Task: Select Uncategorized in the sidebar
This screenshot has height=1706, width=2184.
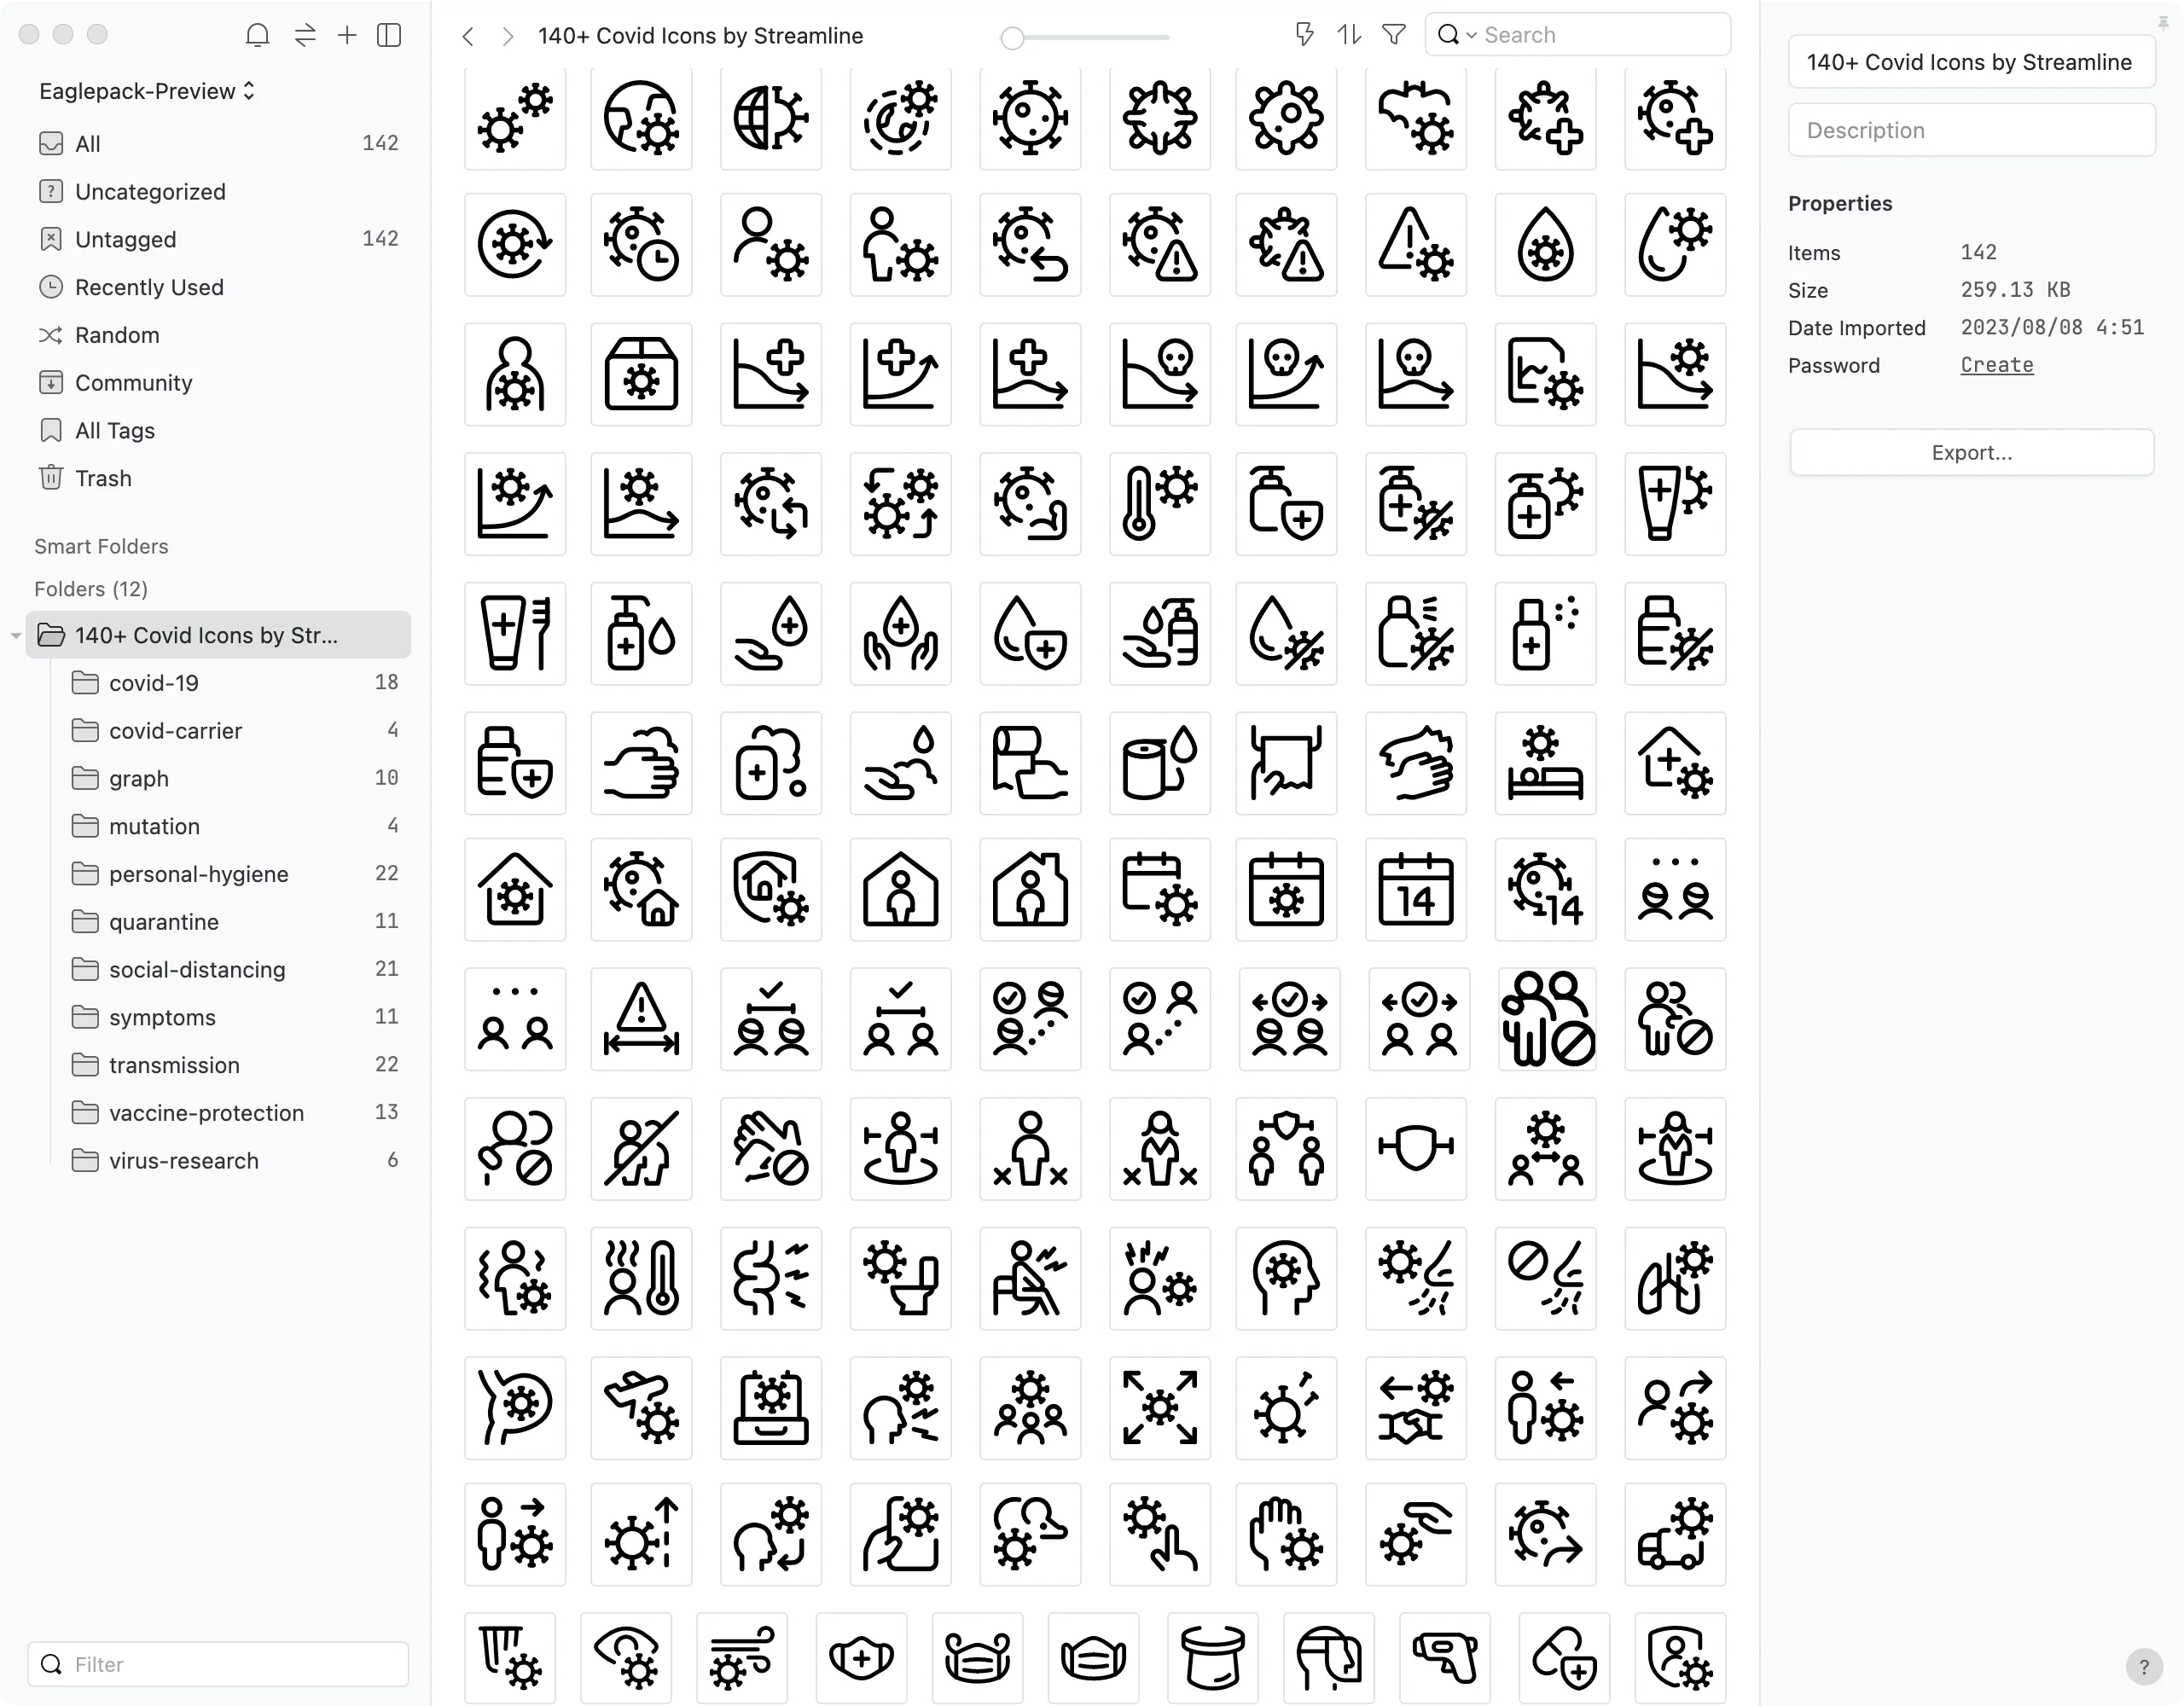Action: [218, 191]
